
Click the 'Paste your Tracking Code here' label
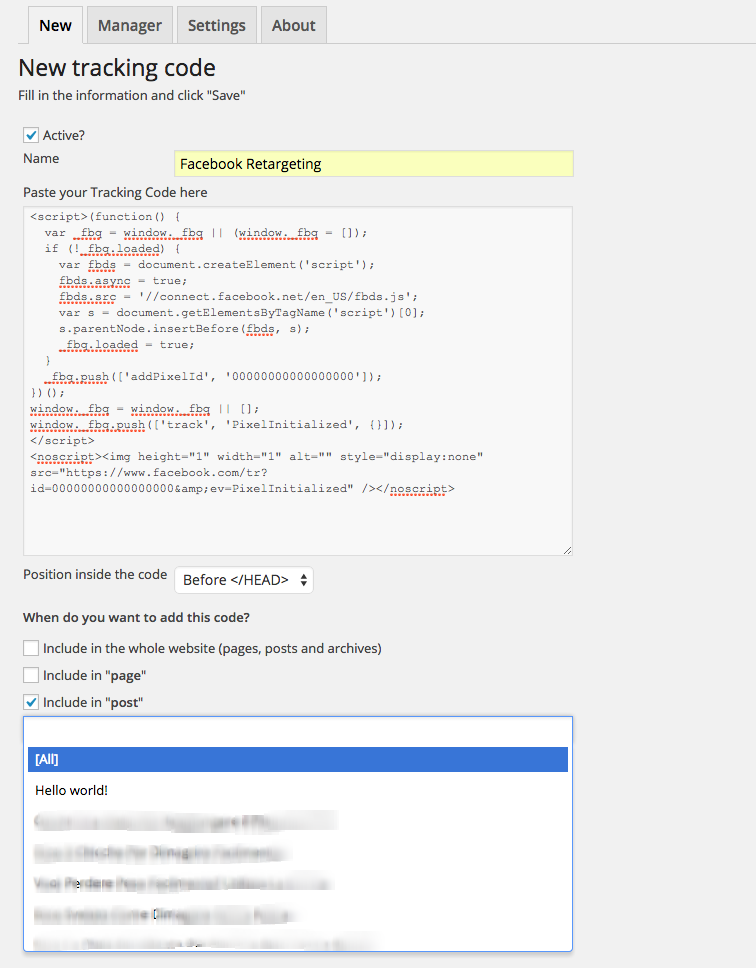(115, 193)
